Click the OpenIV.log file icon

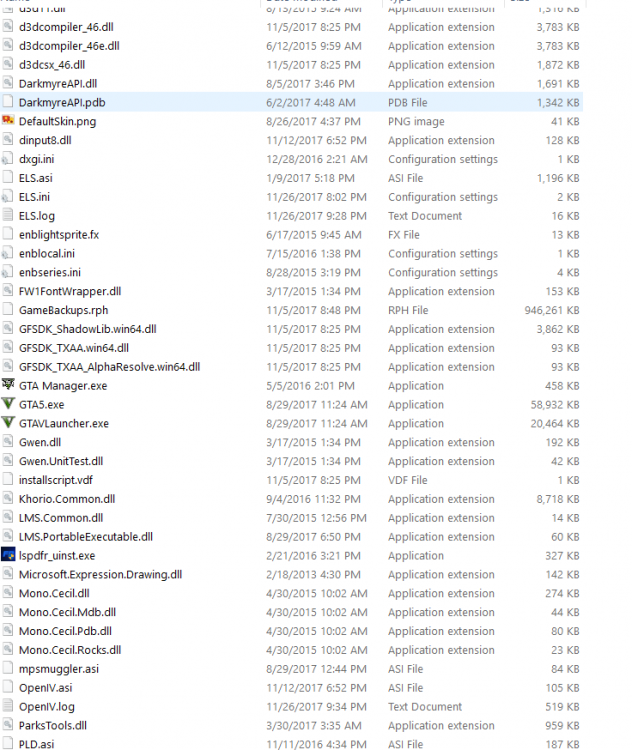[x=8, y=706]
